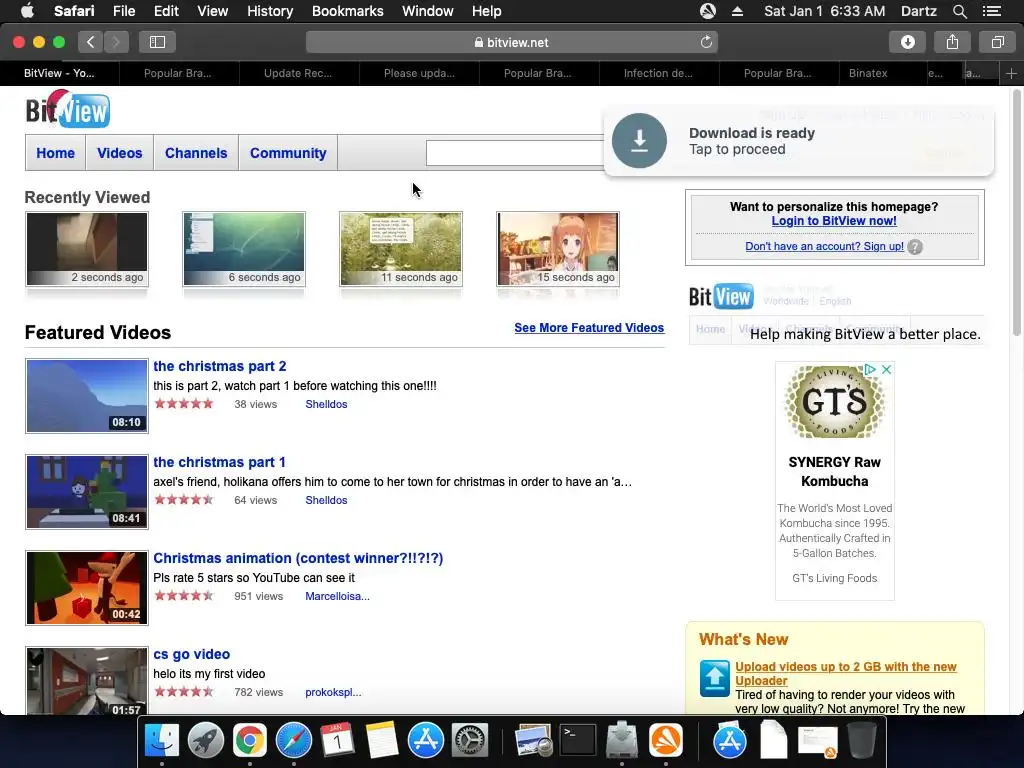Go back with Safari's back arrow
This screenshot has width=1024, height=768.
click(91, 42)
